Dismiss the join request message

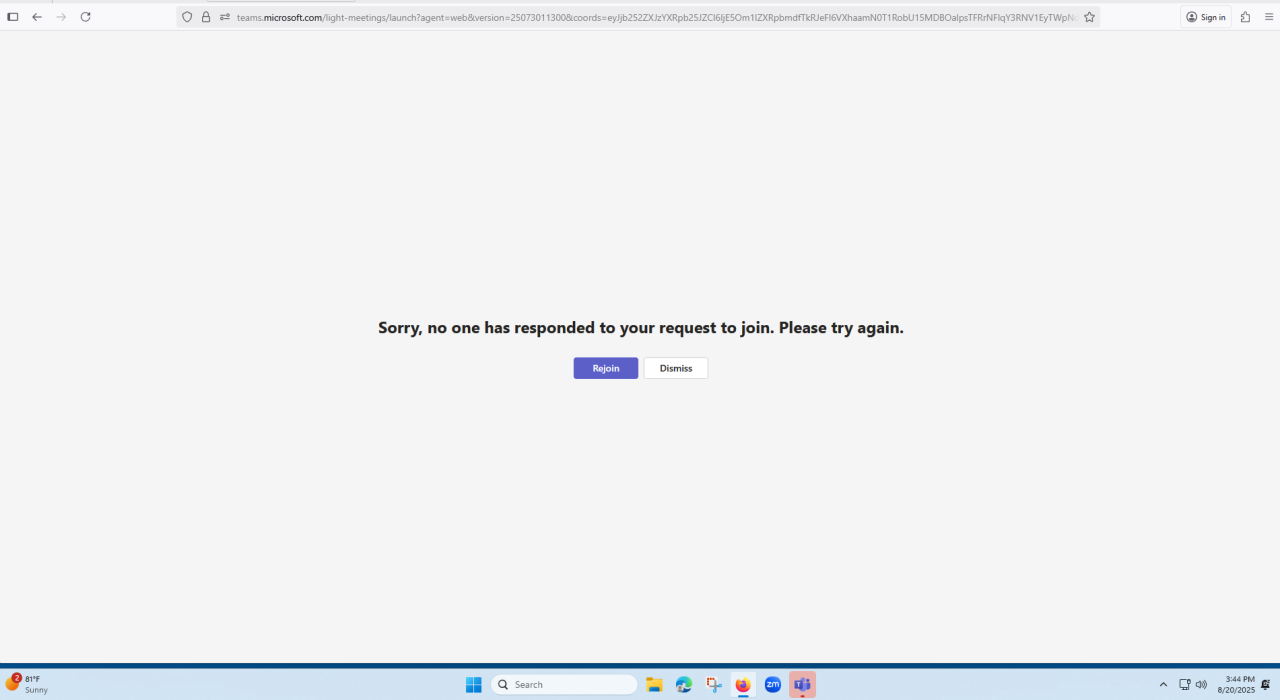pyautogui.click(x=675, y=368)
